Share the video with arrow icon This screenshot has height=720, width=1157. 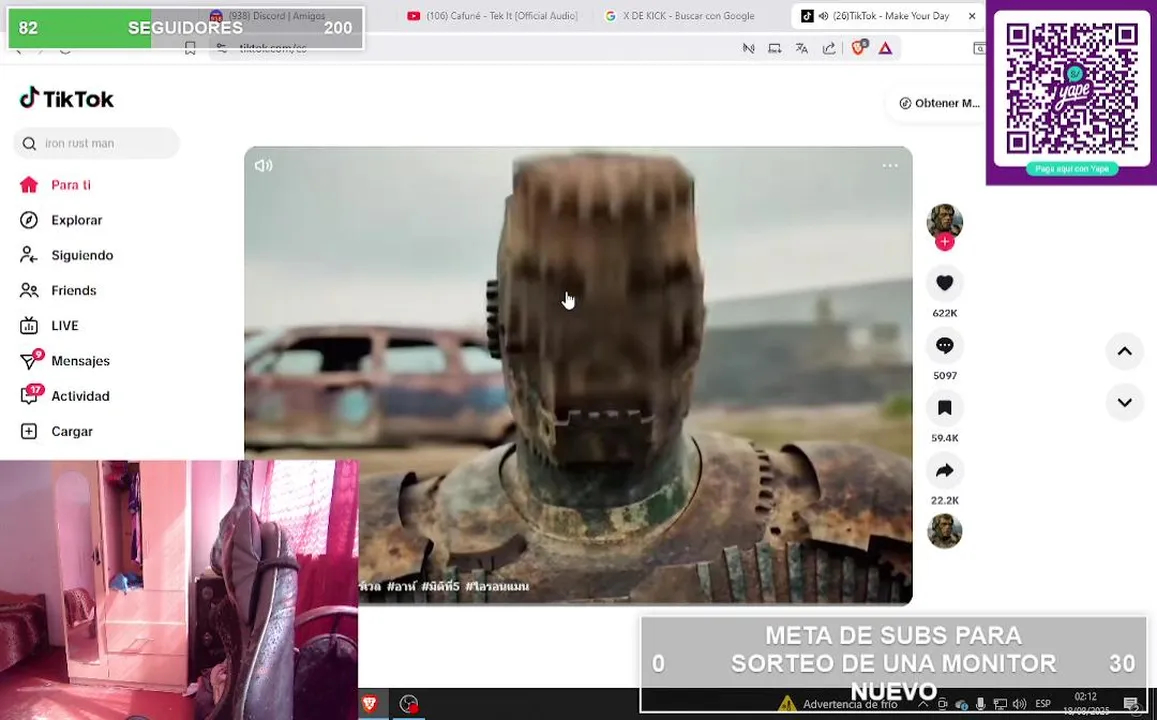coord(944,471)
